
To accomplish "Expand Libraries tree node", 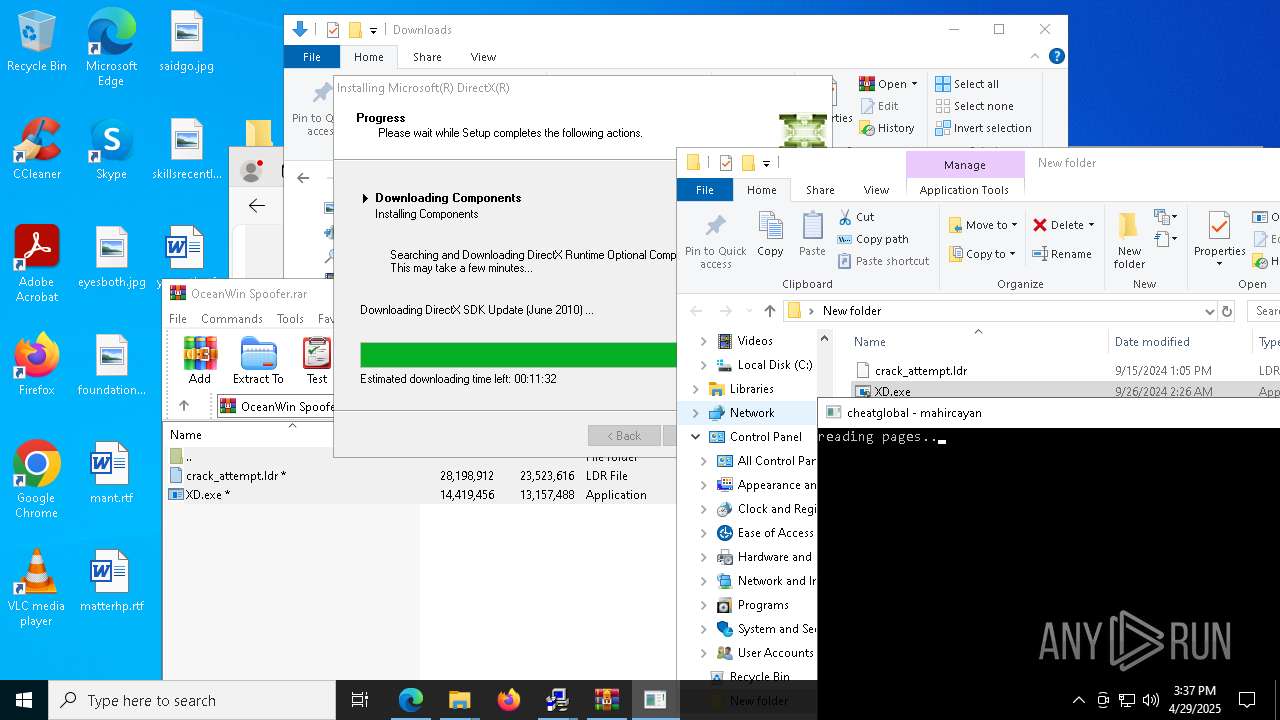I will (x=696, y=389).
